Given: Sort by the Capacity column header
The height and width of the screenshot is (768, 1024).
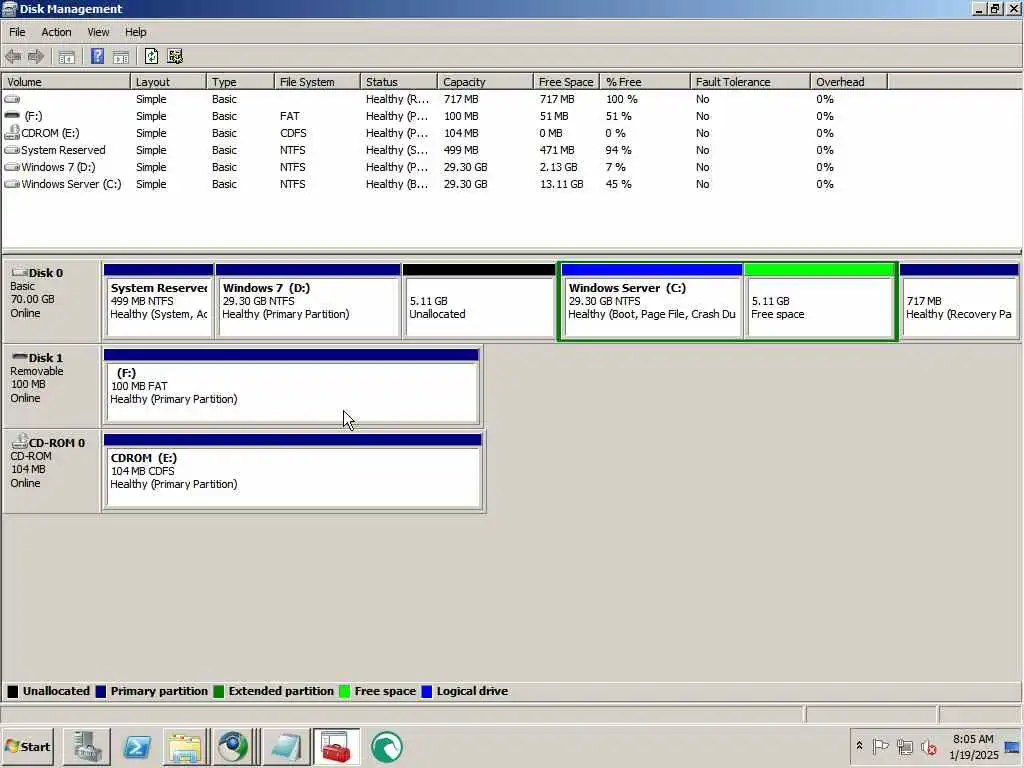Looking at the screenshot, I should pos(485,82).
